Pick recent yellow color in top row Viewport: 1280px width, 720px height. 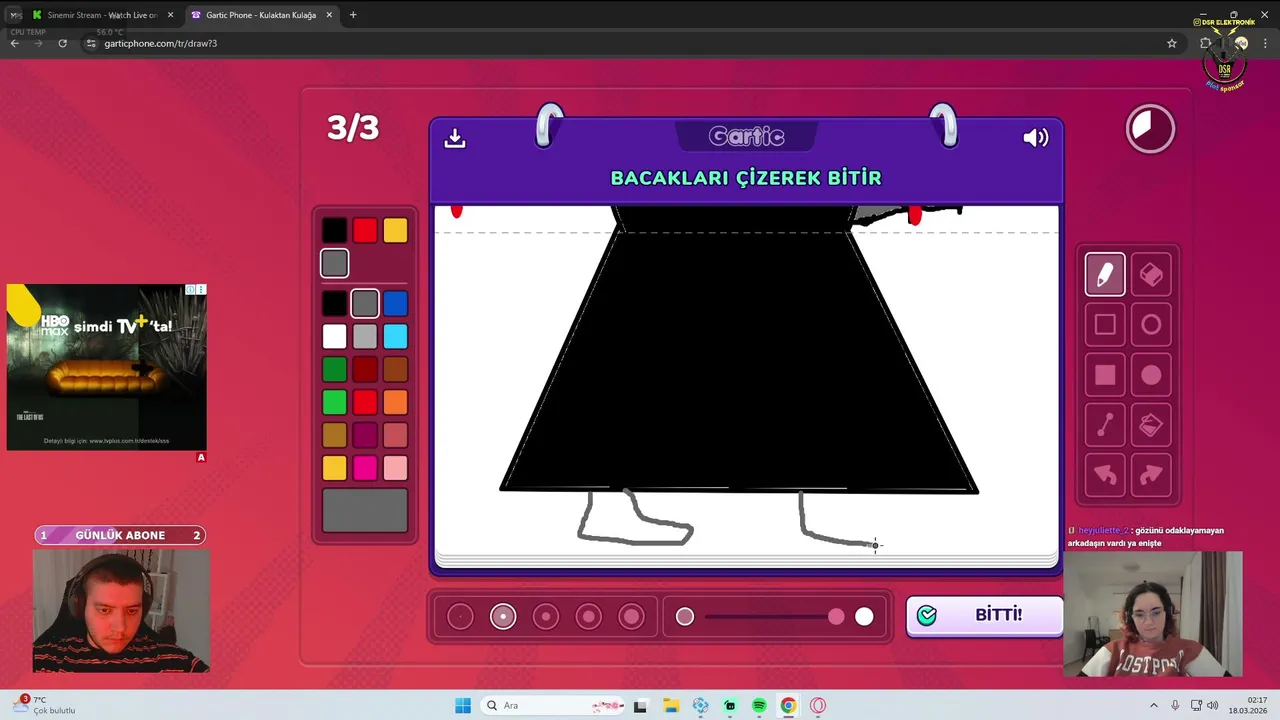coord(395,231)
